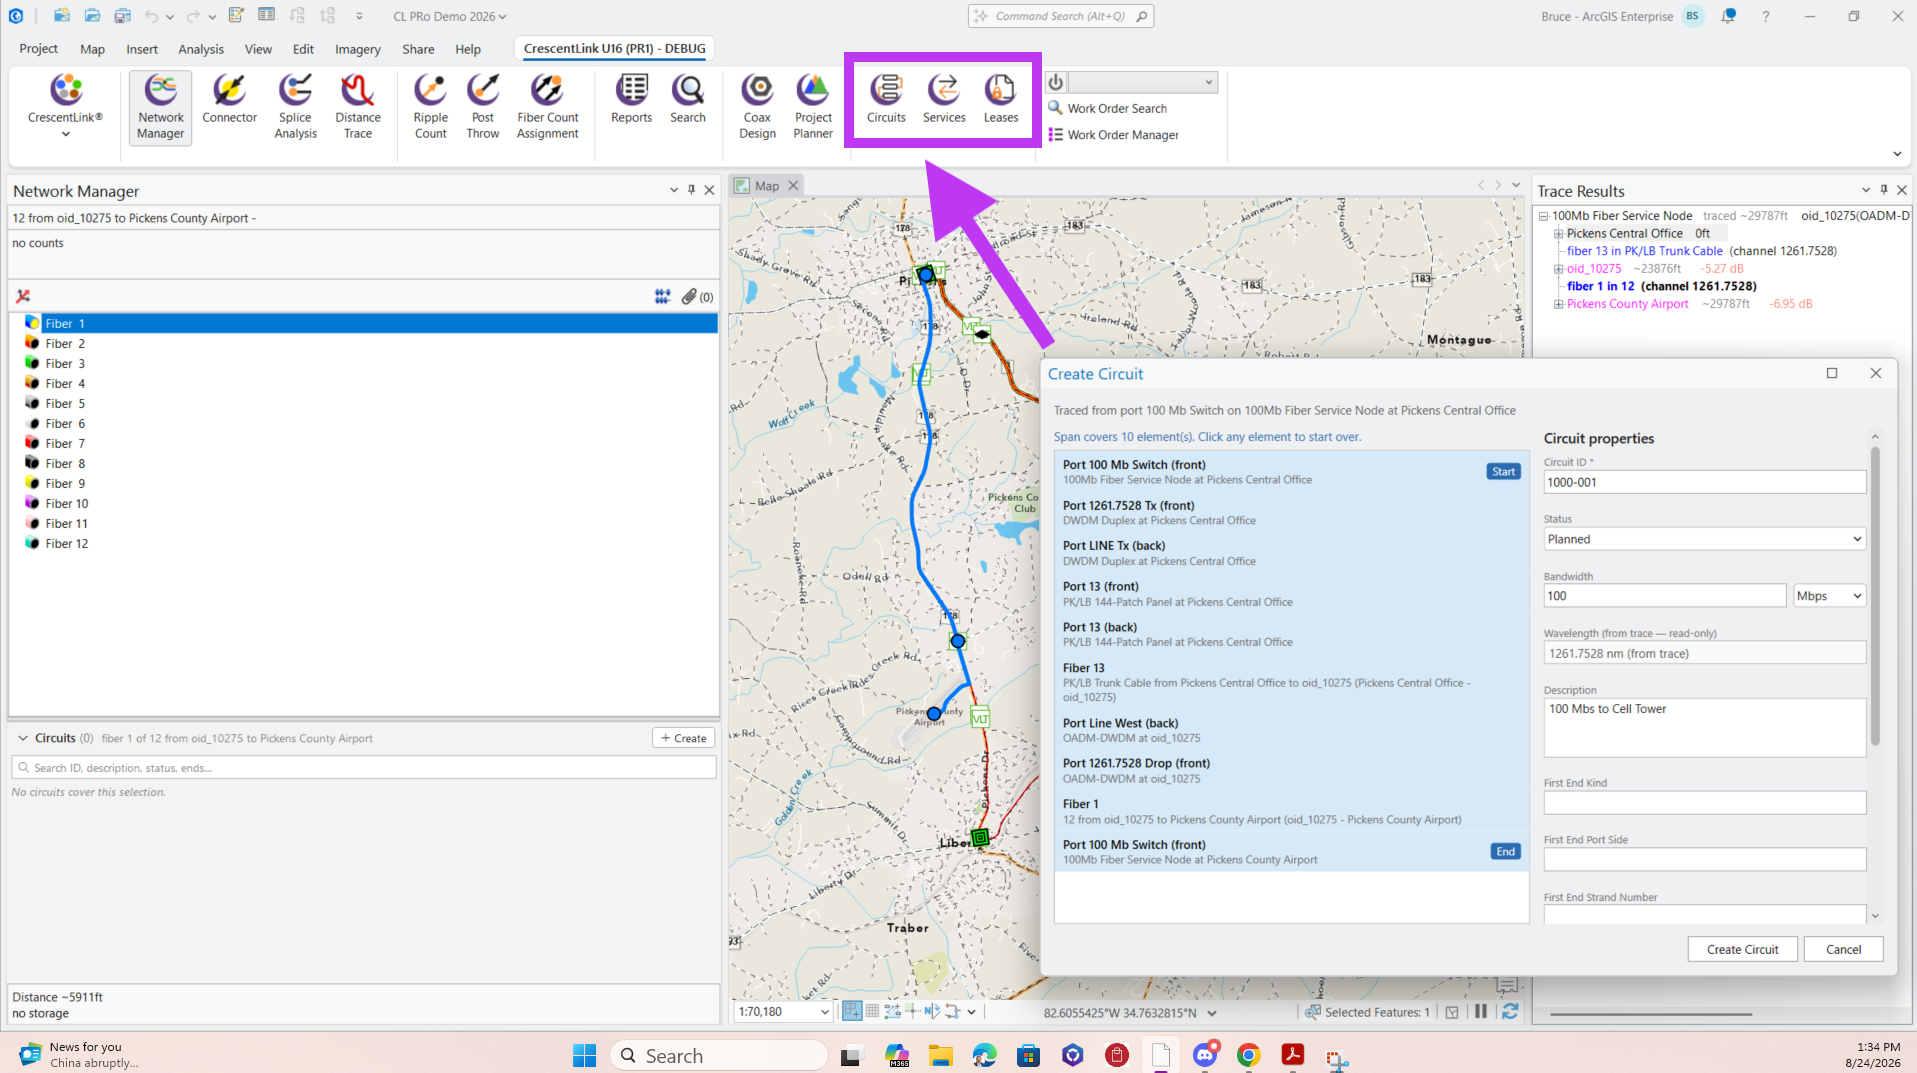The height and width of the screenshot is (1073, 1917).
Task: Open Windows Start menu
Action: 584,1055
